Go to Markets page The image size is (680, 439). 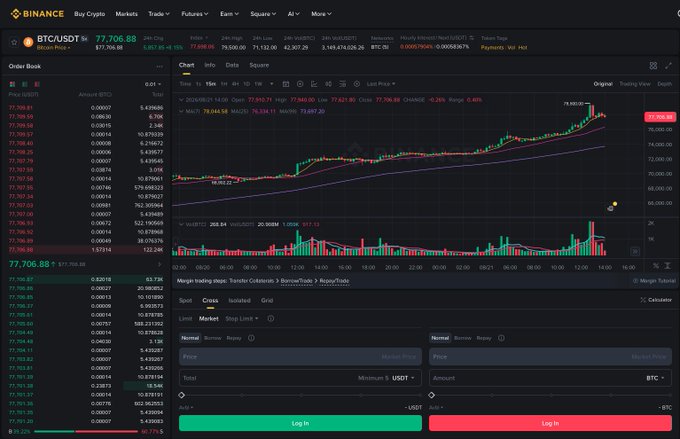[x=126, y=14]
